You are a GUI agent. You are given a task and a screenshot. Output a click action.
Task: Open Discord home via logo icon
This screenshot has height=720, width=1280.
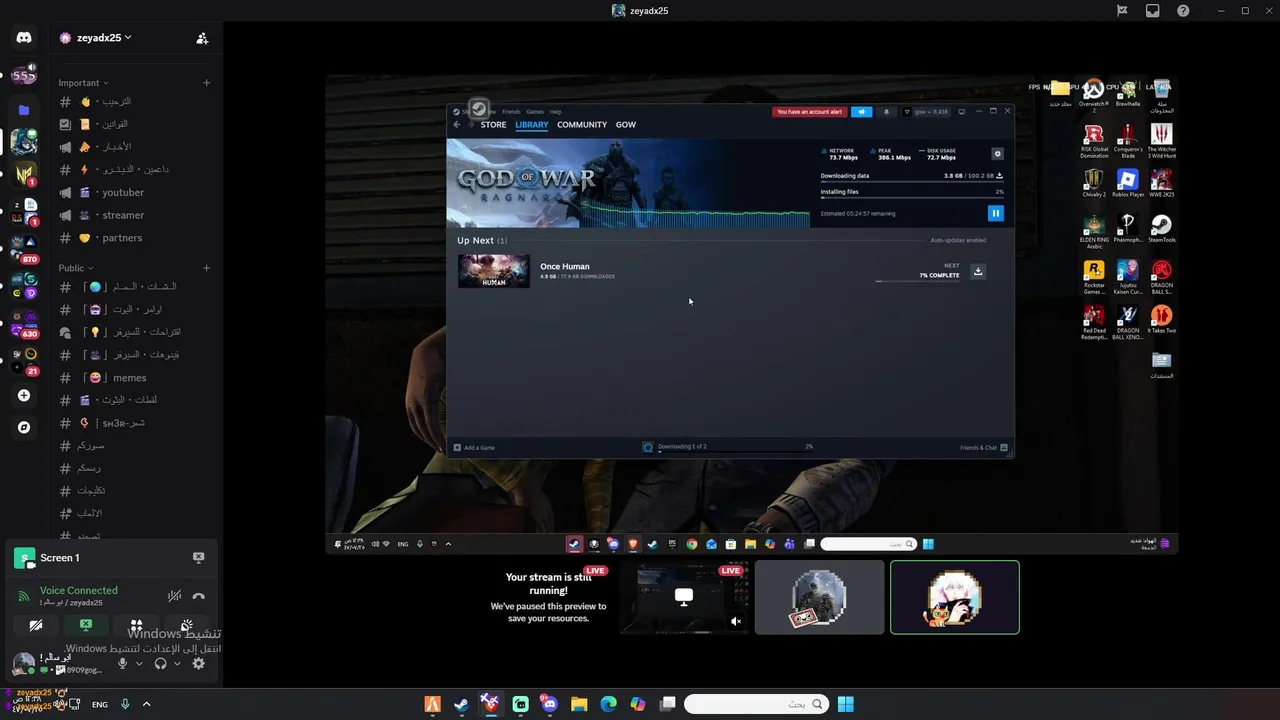(24, 38)
